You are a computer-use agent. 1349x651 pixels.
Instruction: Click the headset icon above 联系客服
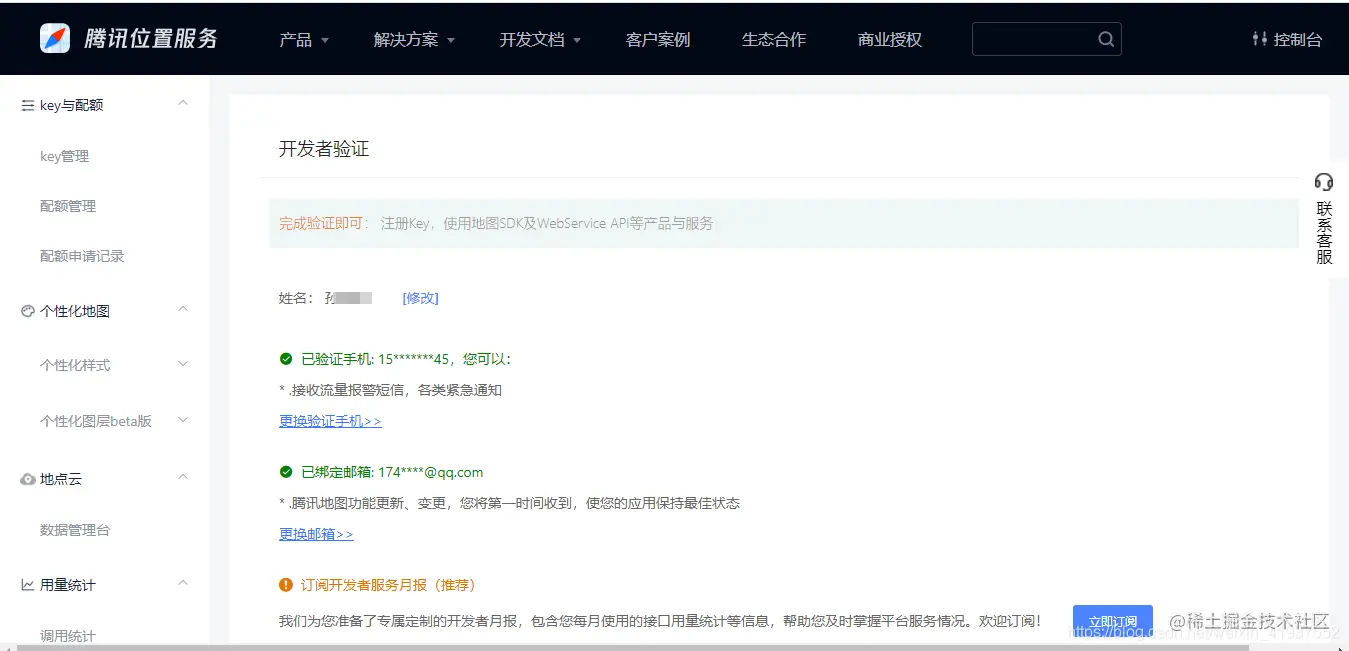pos(1324,181)
